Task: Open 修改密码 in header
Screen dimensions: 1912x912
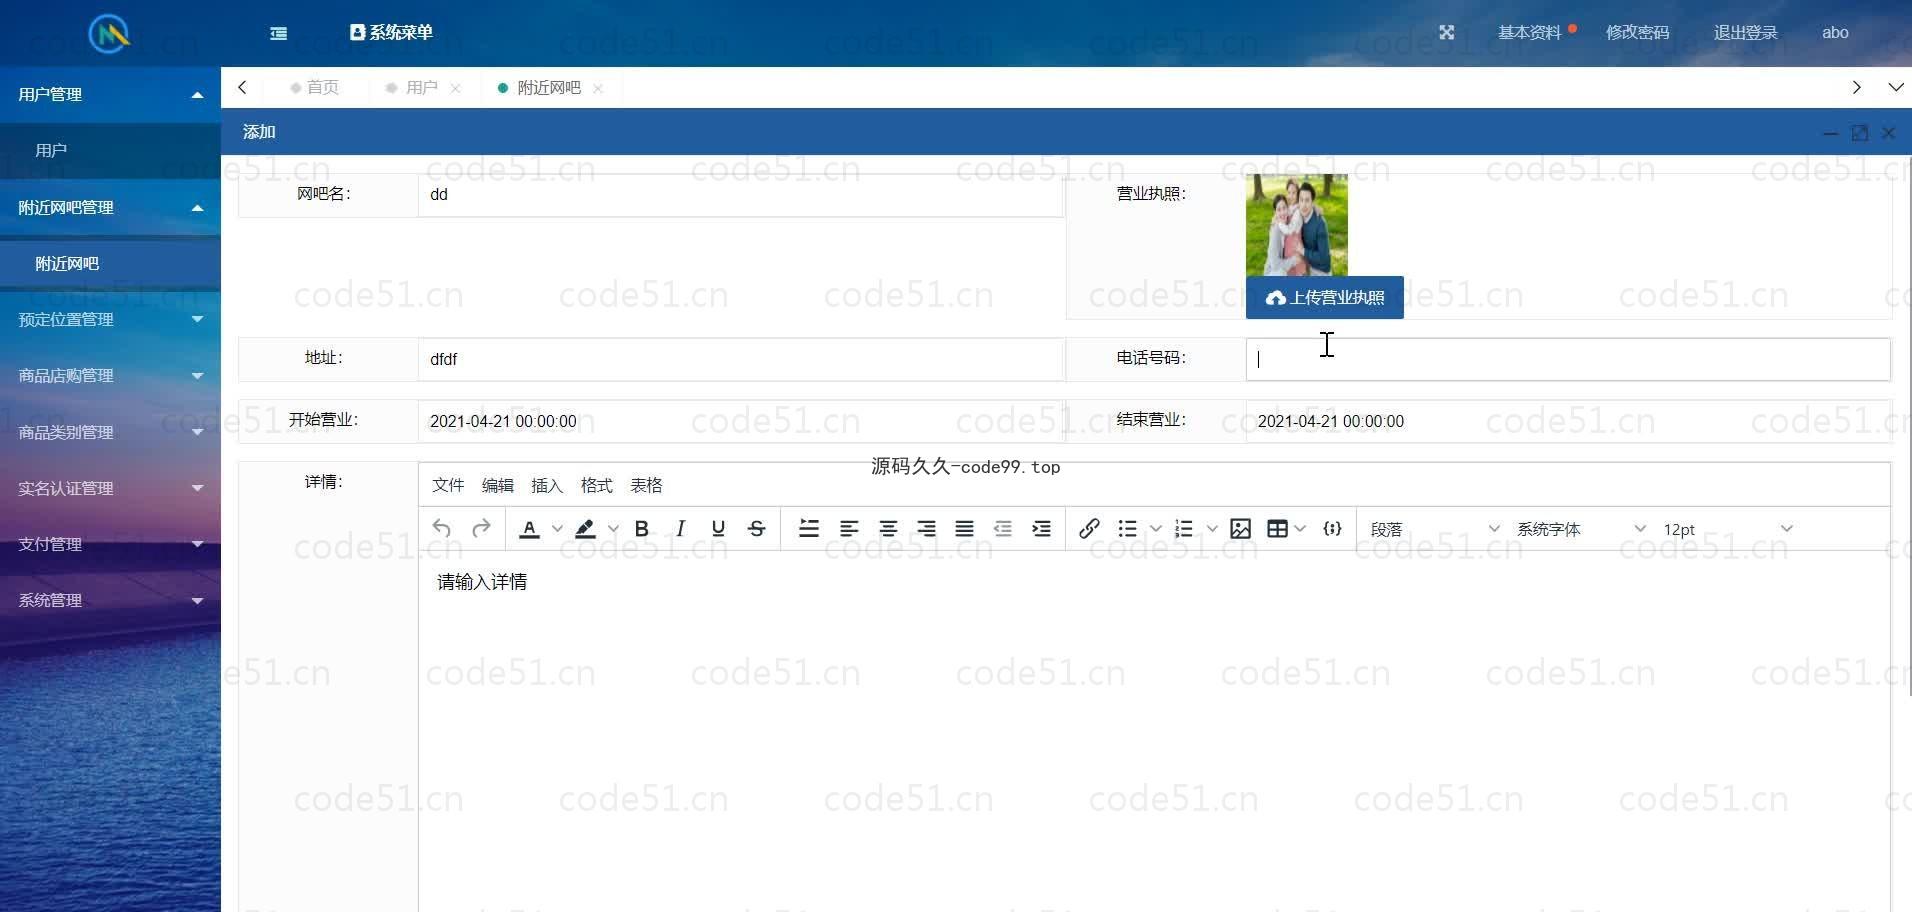Action: [x=1638, y=32]
